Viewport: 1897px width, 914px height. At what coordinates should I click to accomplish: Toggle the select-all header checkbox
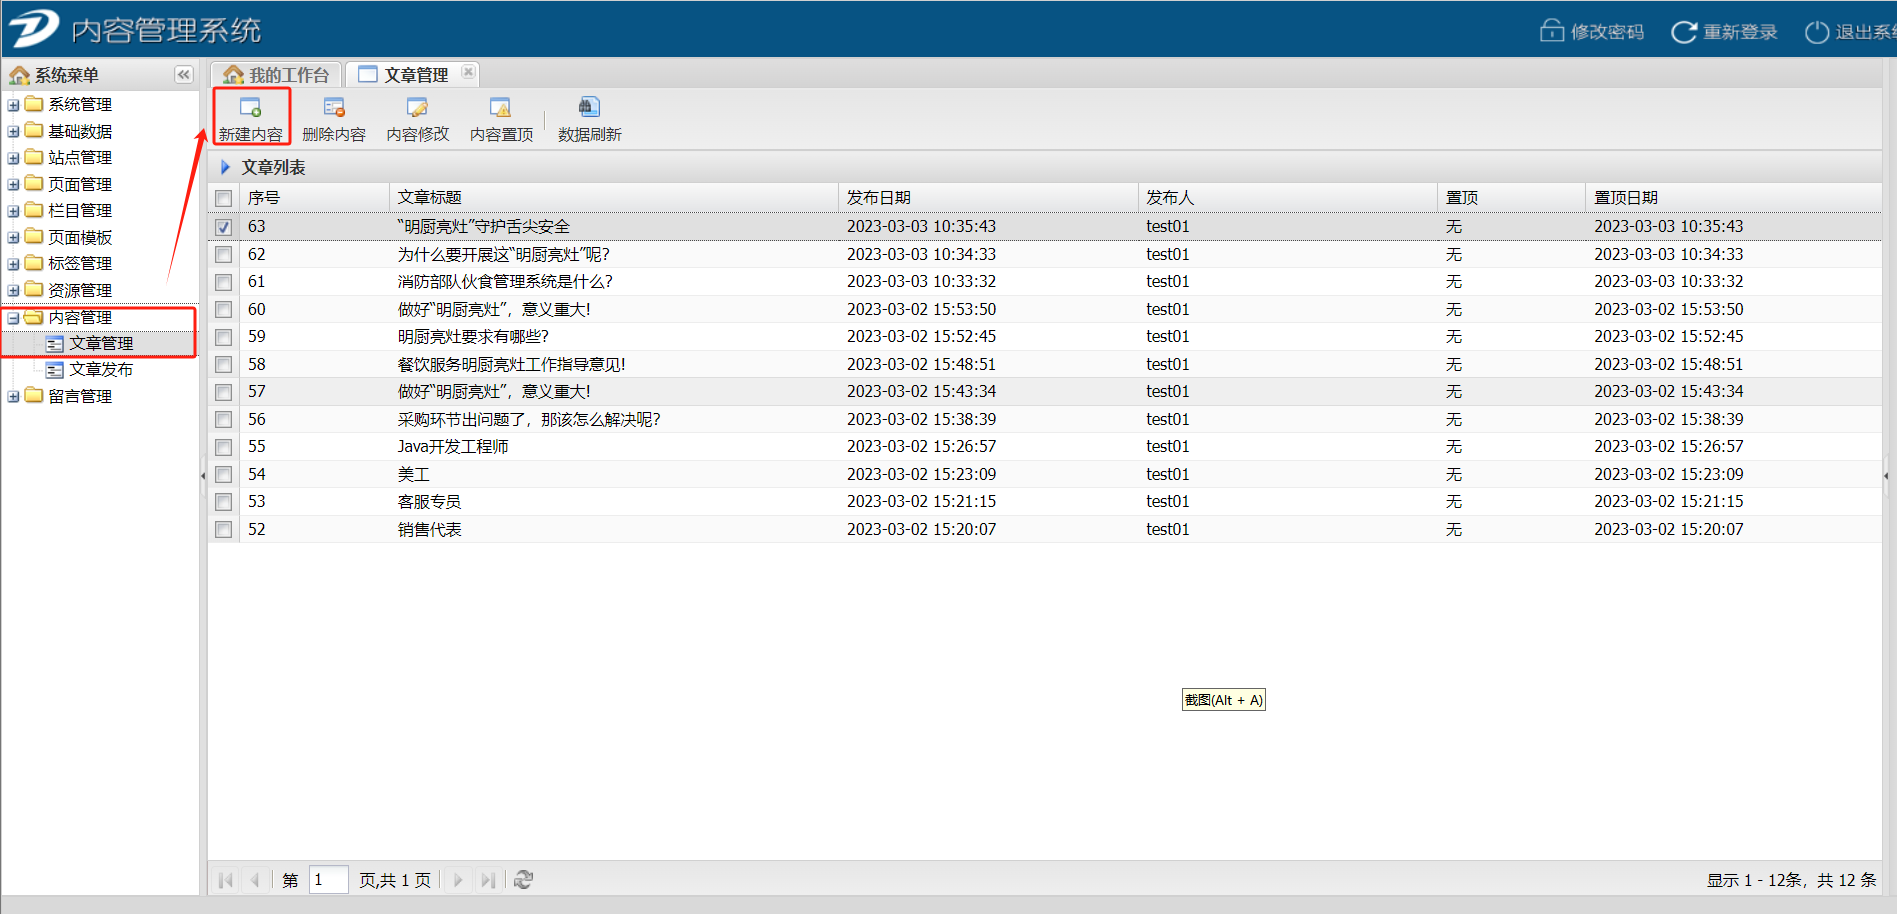pos(224,198)
